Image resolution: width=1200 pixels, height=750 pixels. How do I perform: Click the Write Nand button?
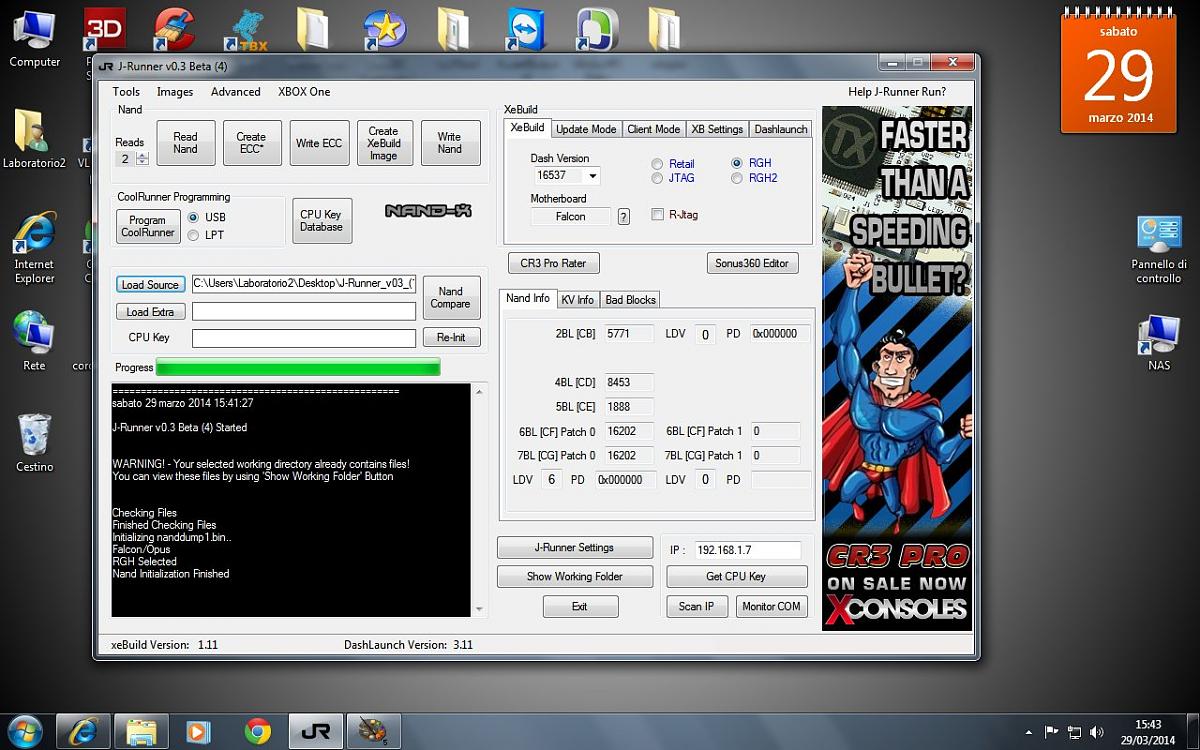pos(450,143)
